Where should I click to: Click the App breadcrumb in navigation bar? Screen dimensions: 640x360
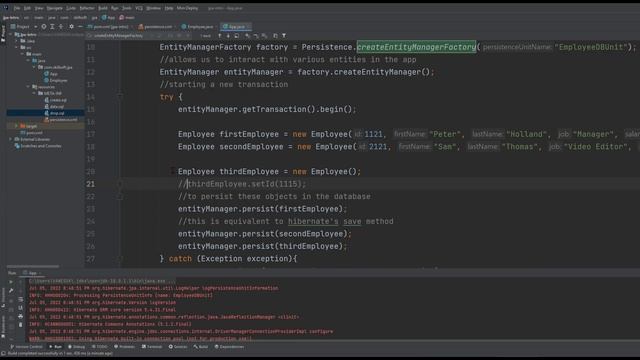[109, 18]
